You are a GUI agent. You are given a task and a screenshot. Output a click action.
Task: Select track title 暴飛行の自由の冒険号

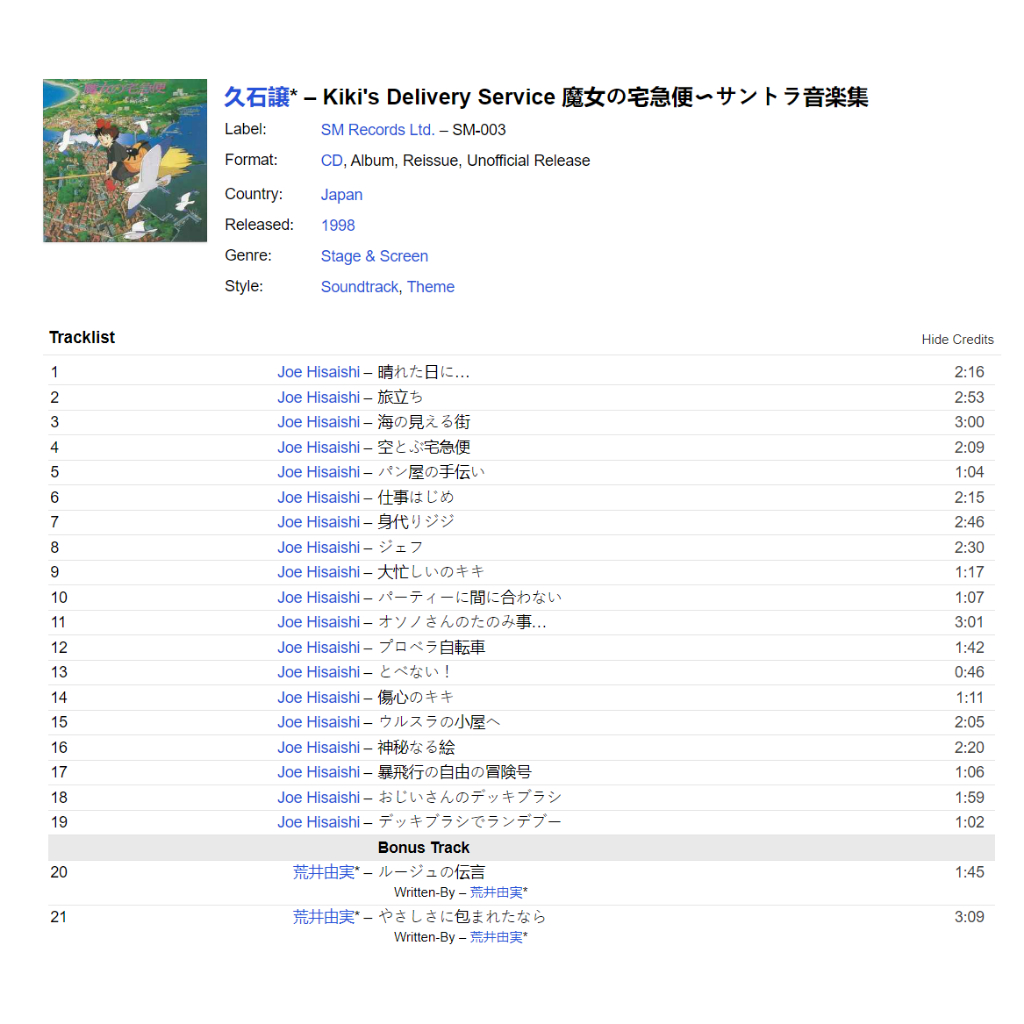click(x=455, y=771)
